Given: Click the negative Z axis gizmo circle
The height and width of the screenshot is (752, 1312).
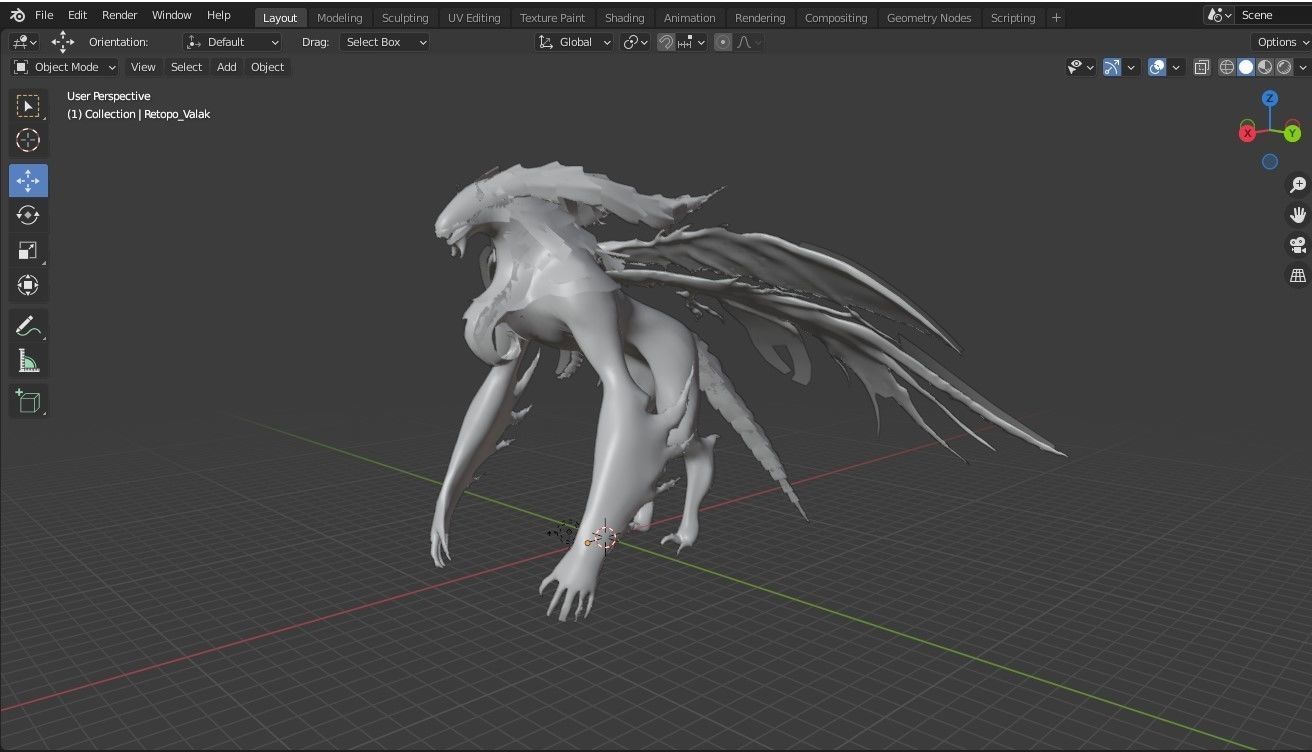Looking at the screenshot, I should pyautogui.click(x=1270, y=161).
